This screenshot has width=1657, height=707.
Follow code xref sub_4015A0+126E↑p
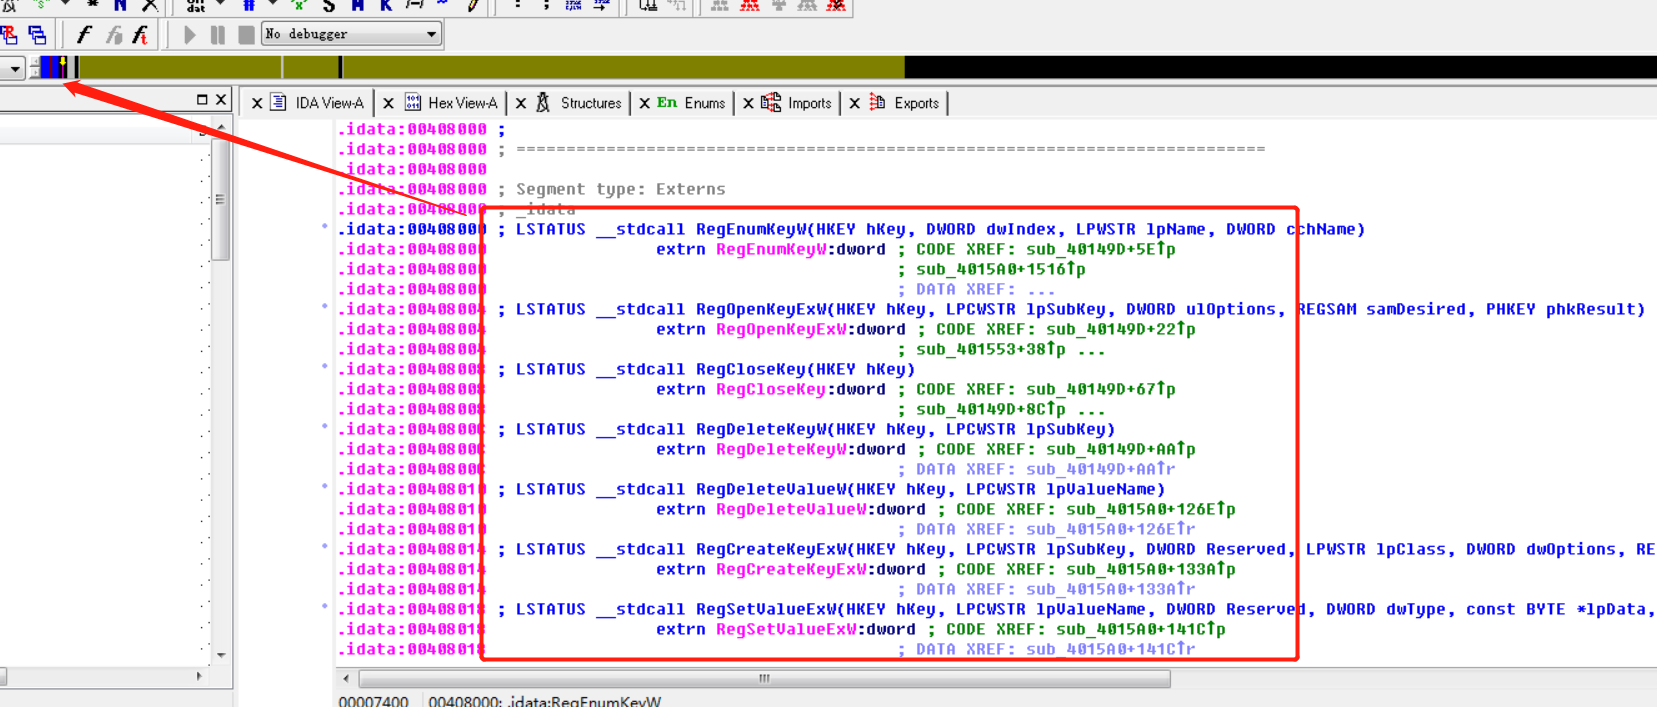point(1151,509)
